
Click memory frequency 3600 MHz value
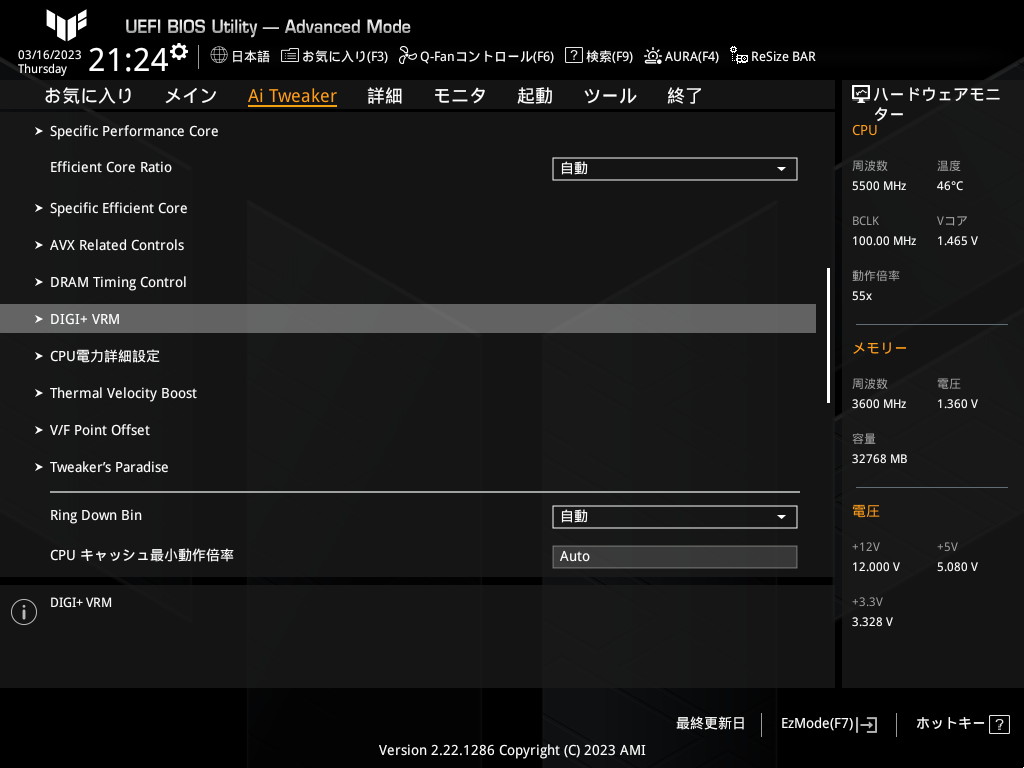click(x=878, y=404)
